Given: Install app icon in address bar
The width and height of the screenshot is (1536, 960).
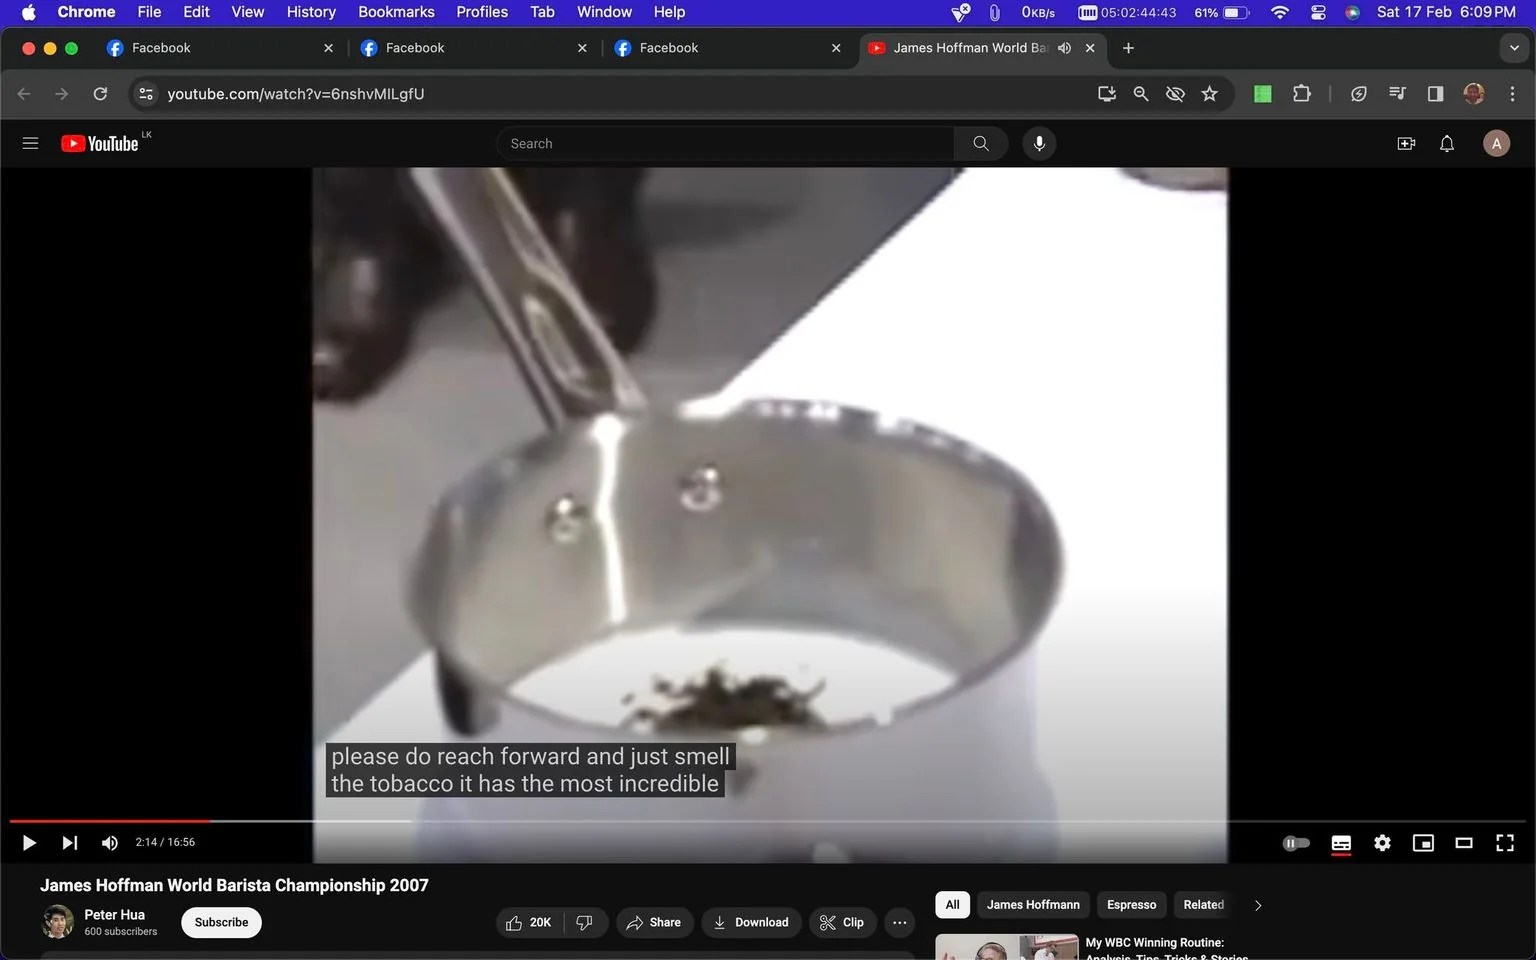Looking at the screenshot, I should [1106, 93].
